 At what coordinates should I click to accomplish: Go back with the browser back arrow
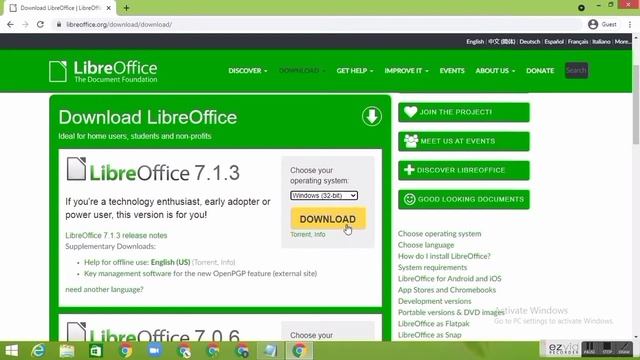point(10,24)
